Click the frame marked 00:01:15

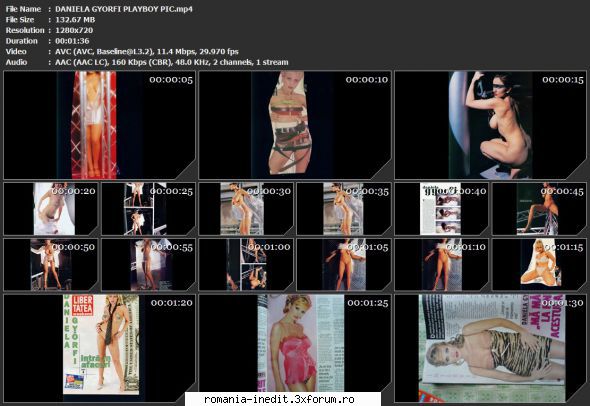click(x=539, y=265)
